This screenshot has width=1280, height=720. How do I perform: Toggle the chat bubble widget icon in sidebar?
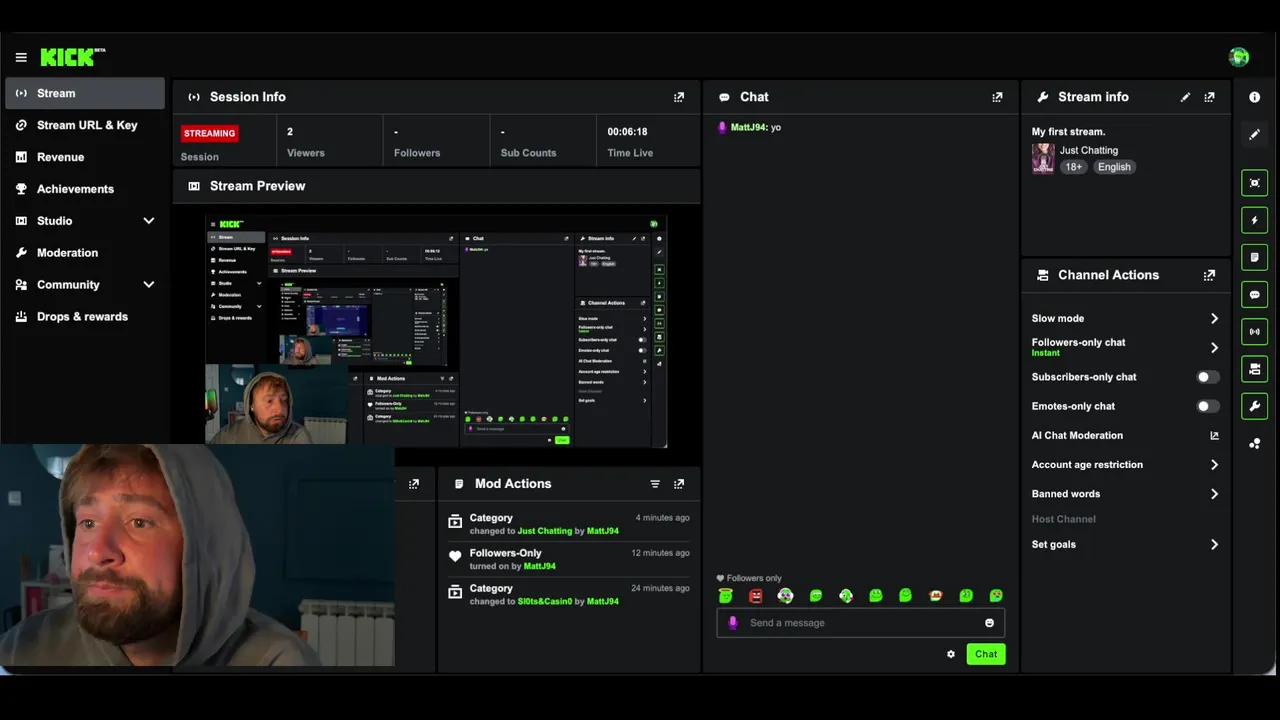[1255, 295]
